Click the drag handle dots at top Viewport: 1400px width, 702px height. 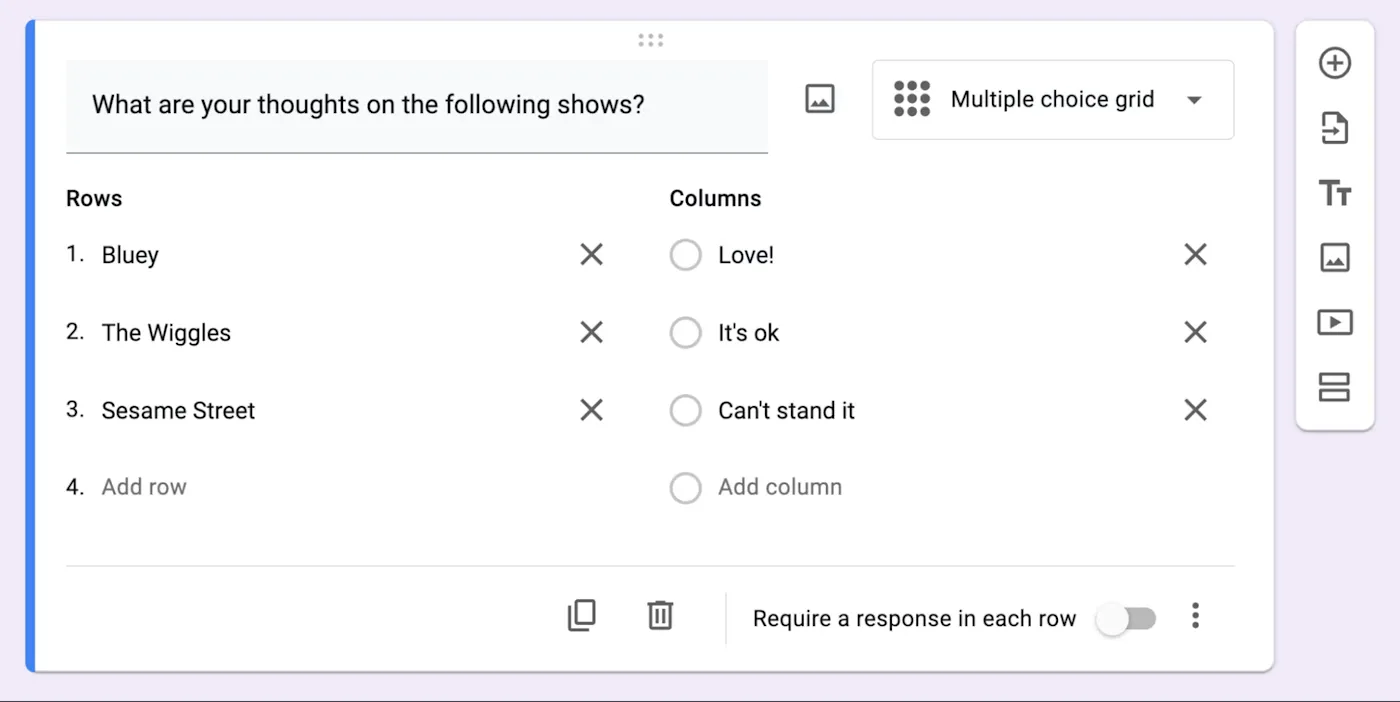[651, 40]
